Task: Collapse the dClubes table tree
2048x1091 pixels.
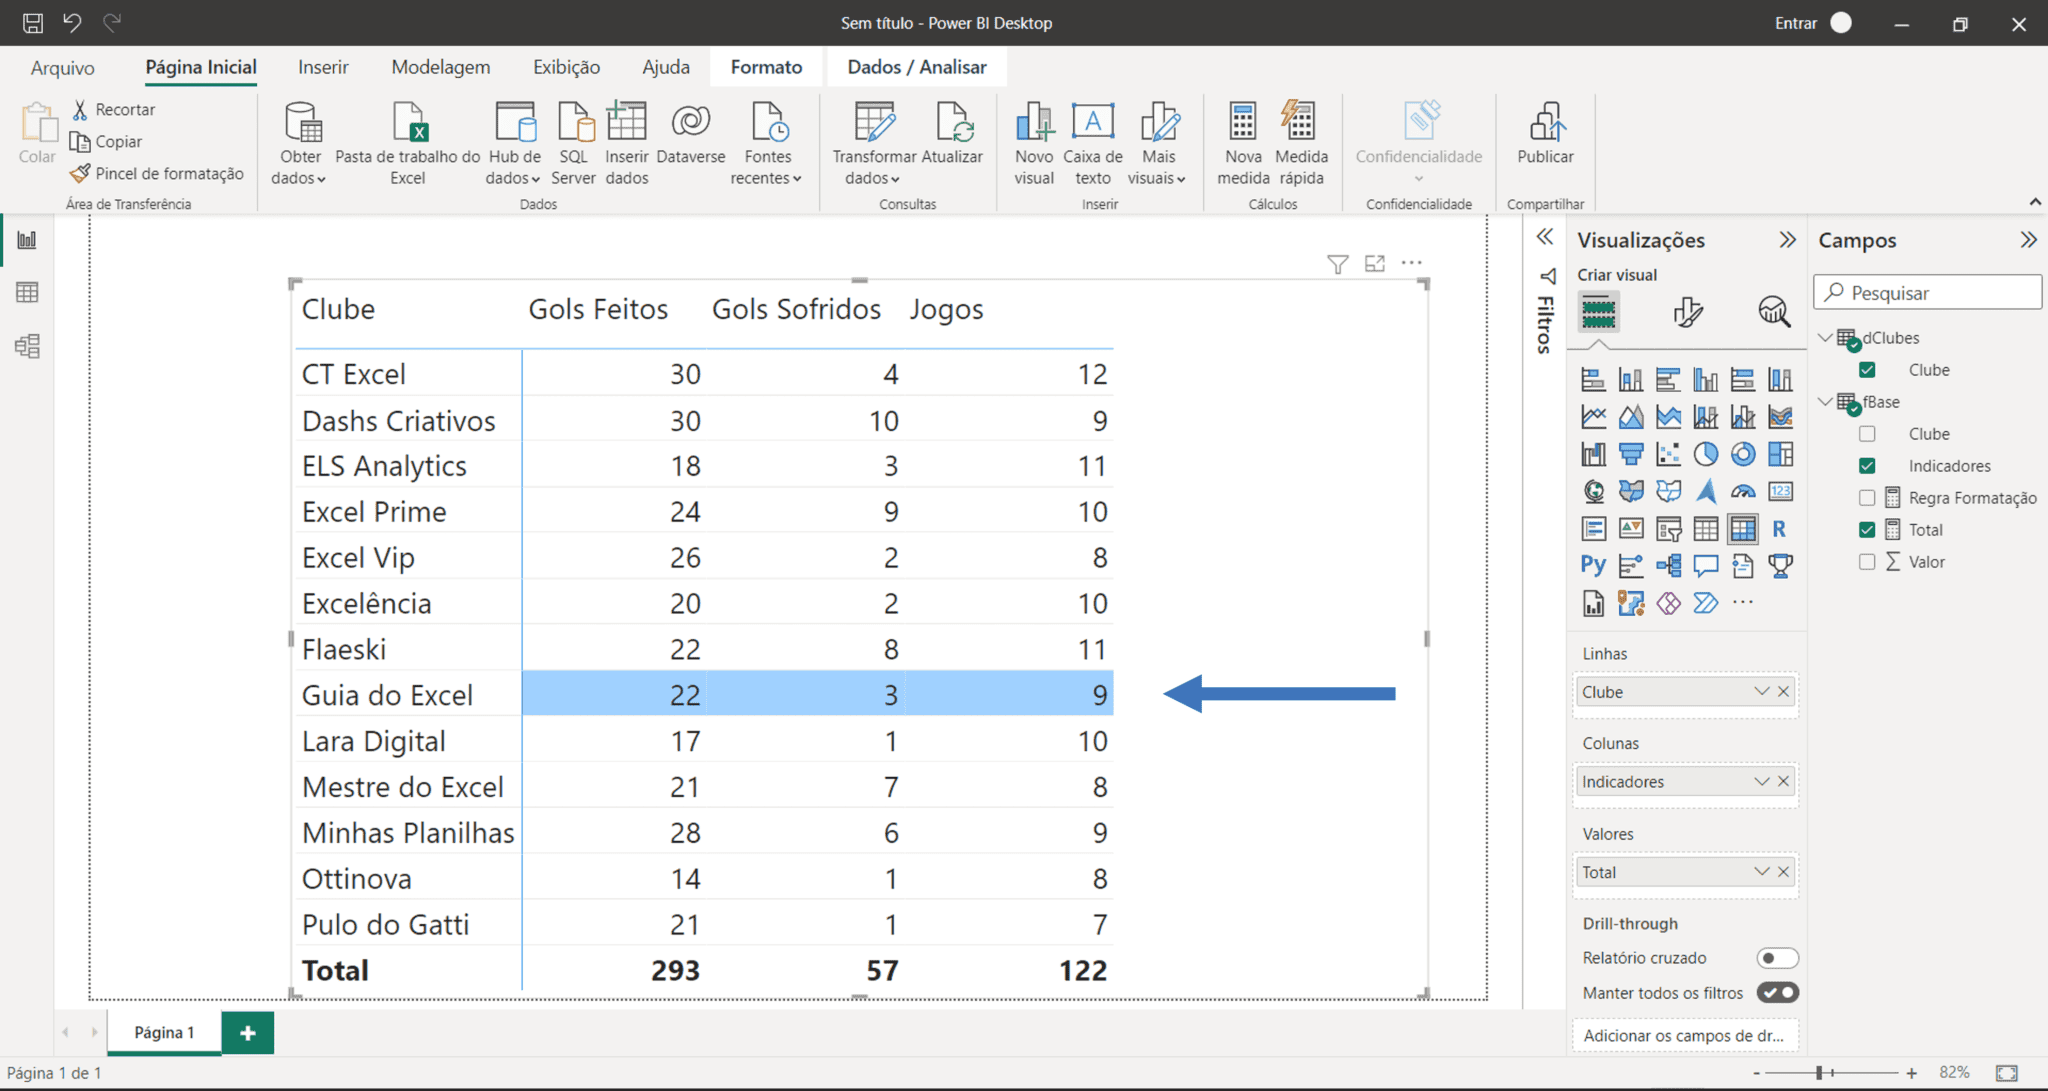Action: (x=1825, y=338)
